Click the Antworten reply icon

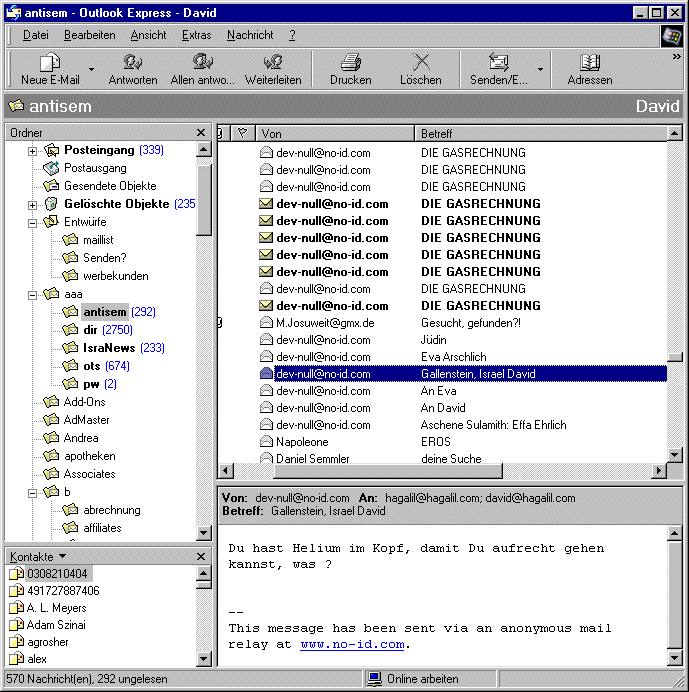click(x=132, y=63)
